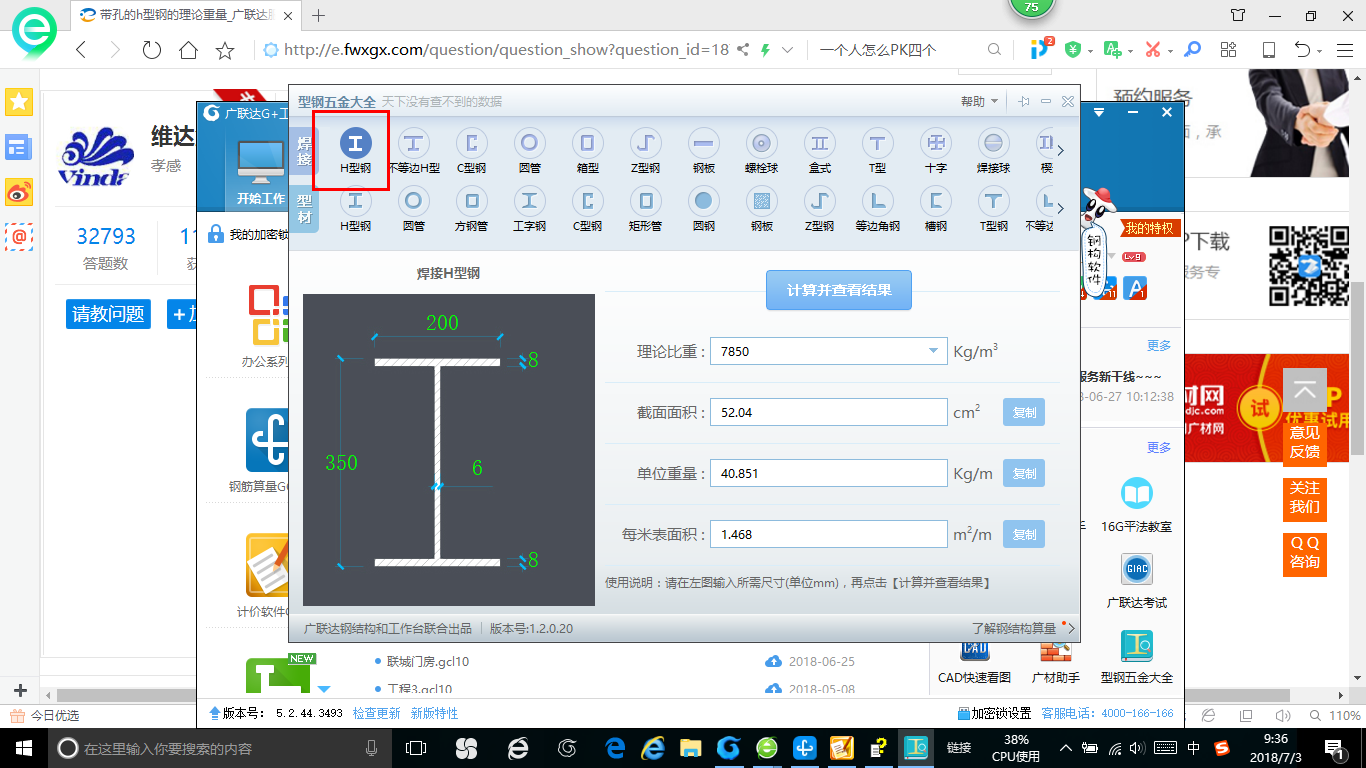The height and width of the screenshot is (768, 1366).
Task: Bookmark page with star icon
Action: click(225, 49)
